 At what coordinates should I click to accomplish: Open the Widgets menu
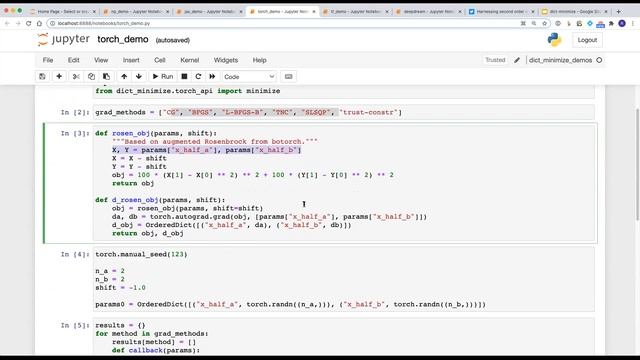(x=226, y=60)
